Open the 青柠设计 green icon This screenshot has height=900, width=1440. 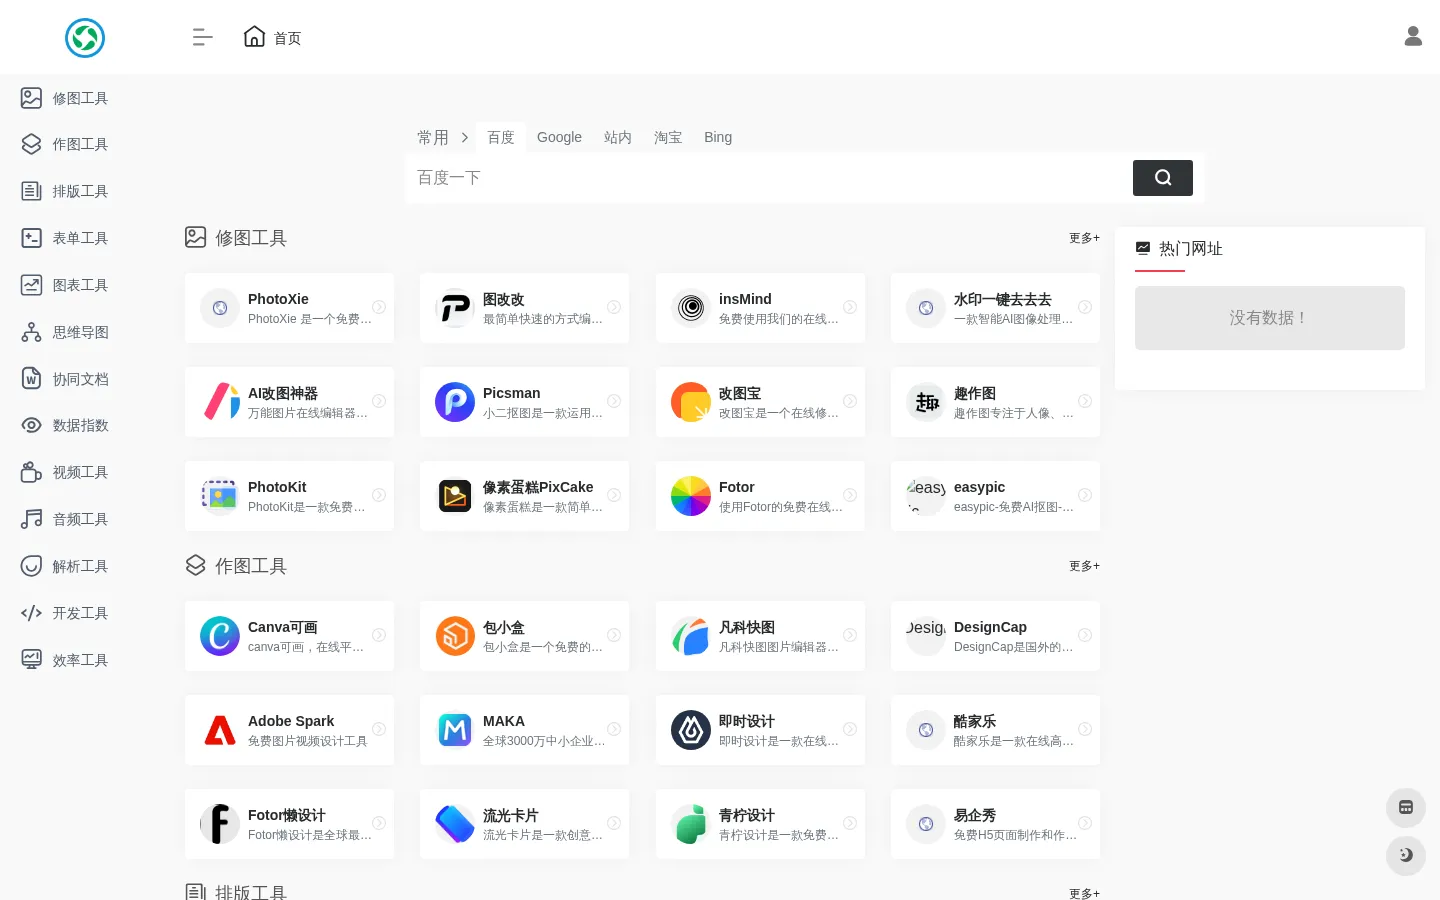[691, 824]
